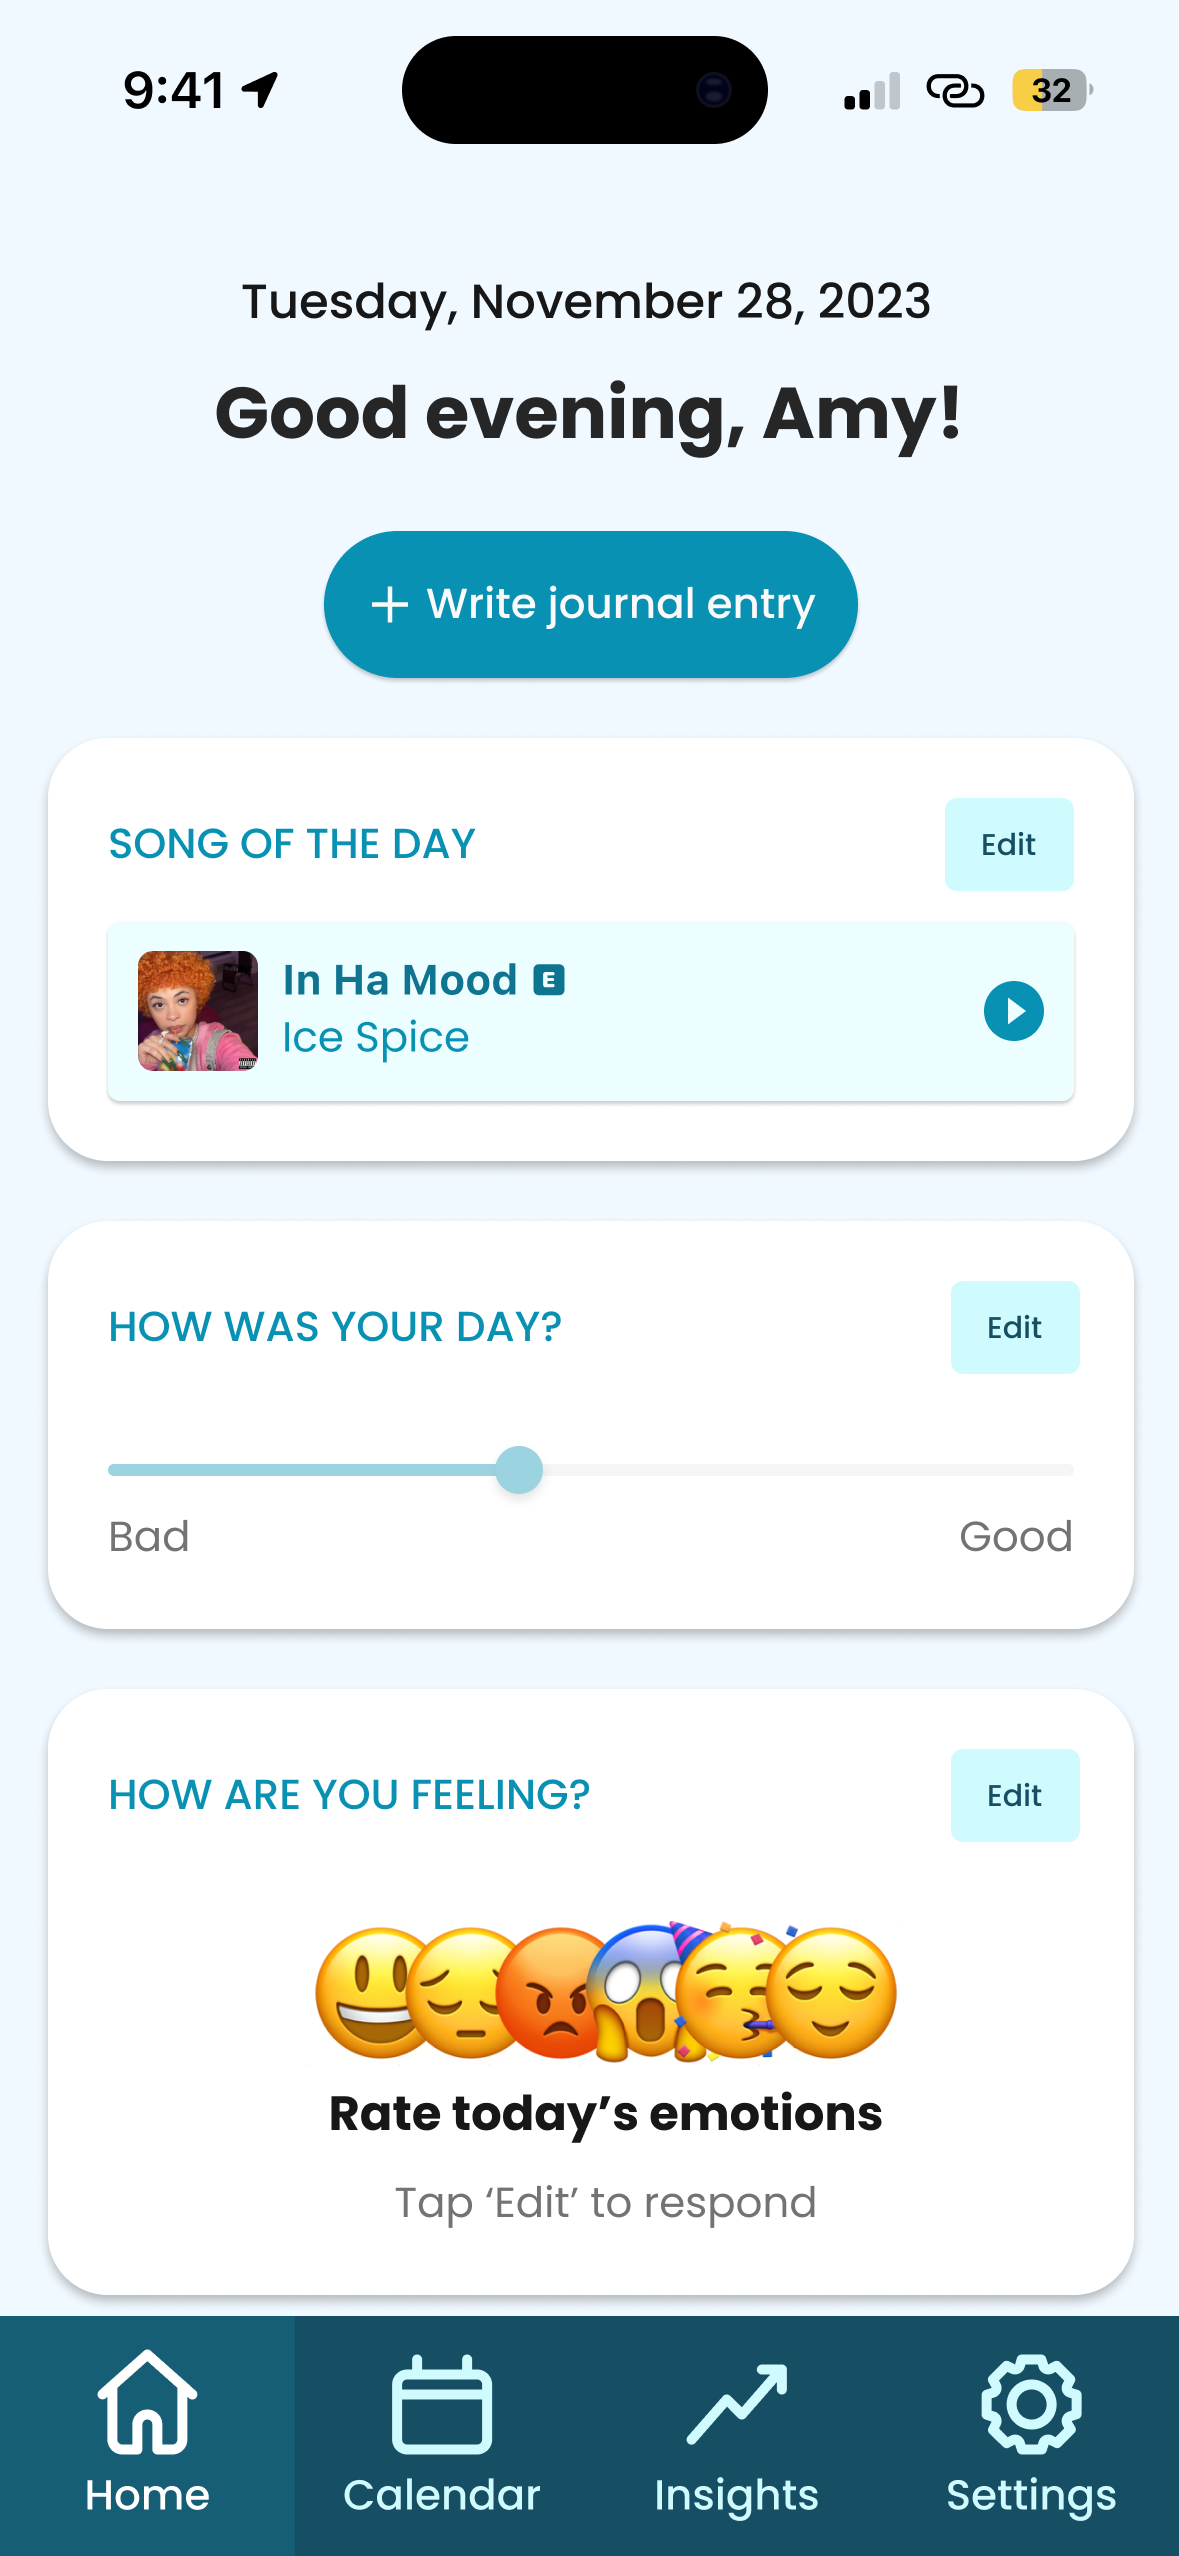Click the explicit E badge icon
This screenshot has width=1179, height=2556.
click(549, 980)
